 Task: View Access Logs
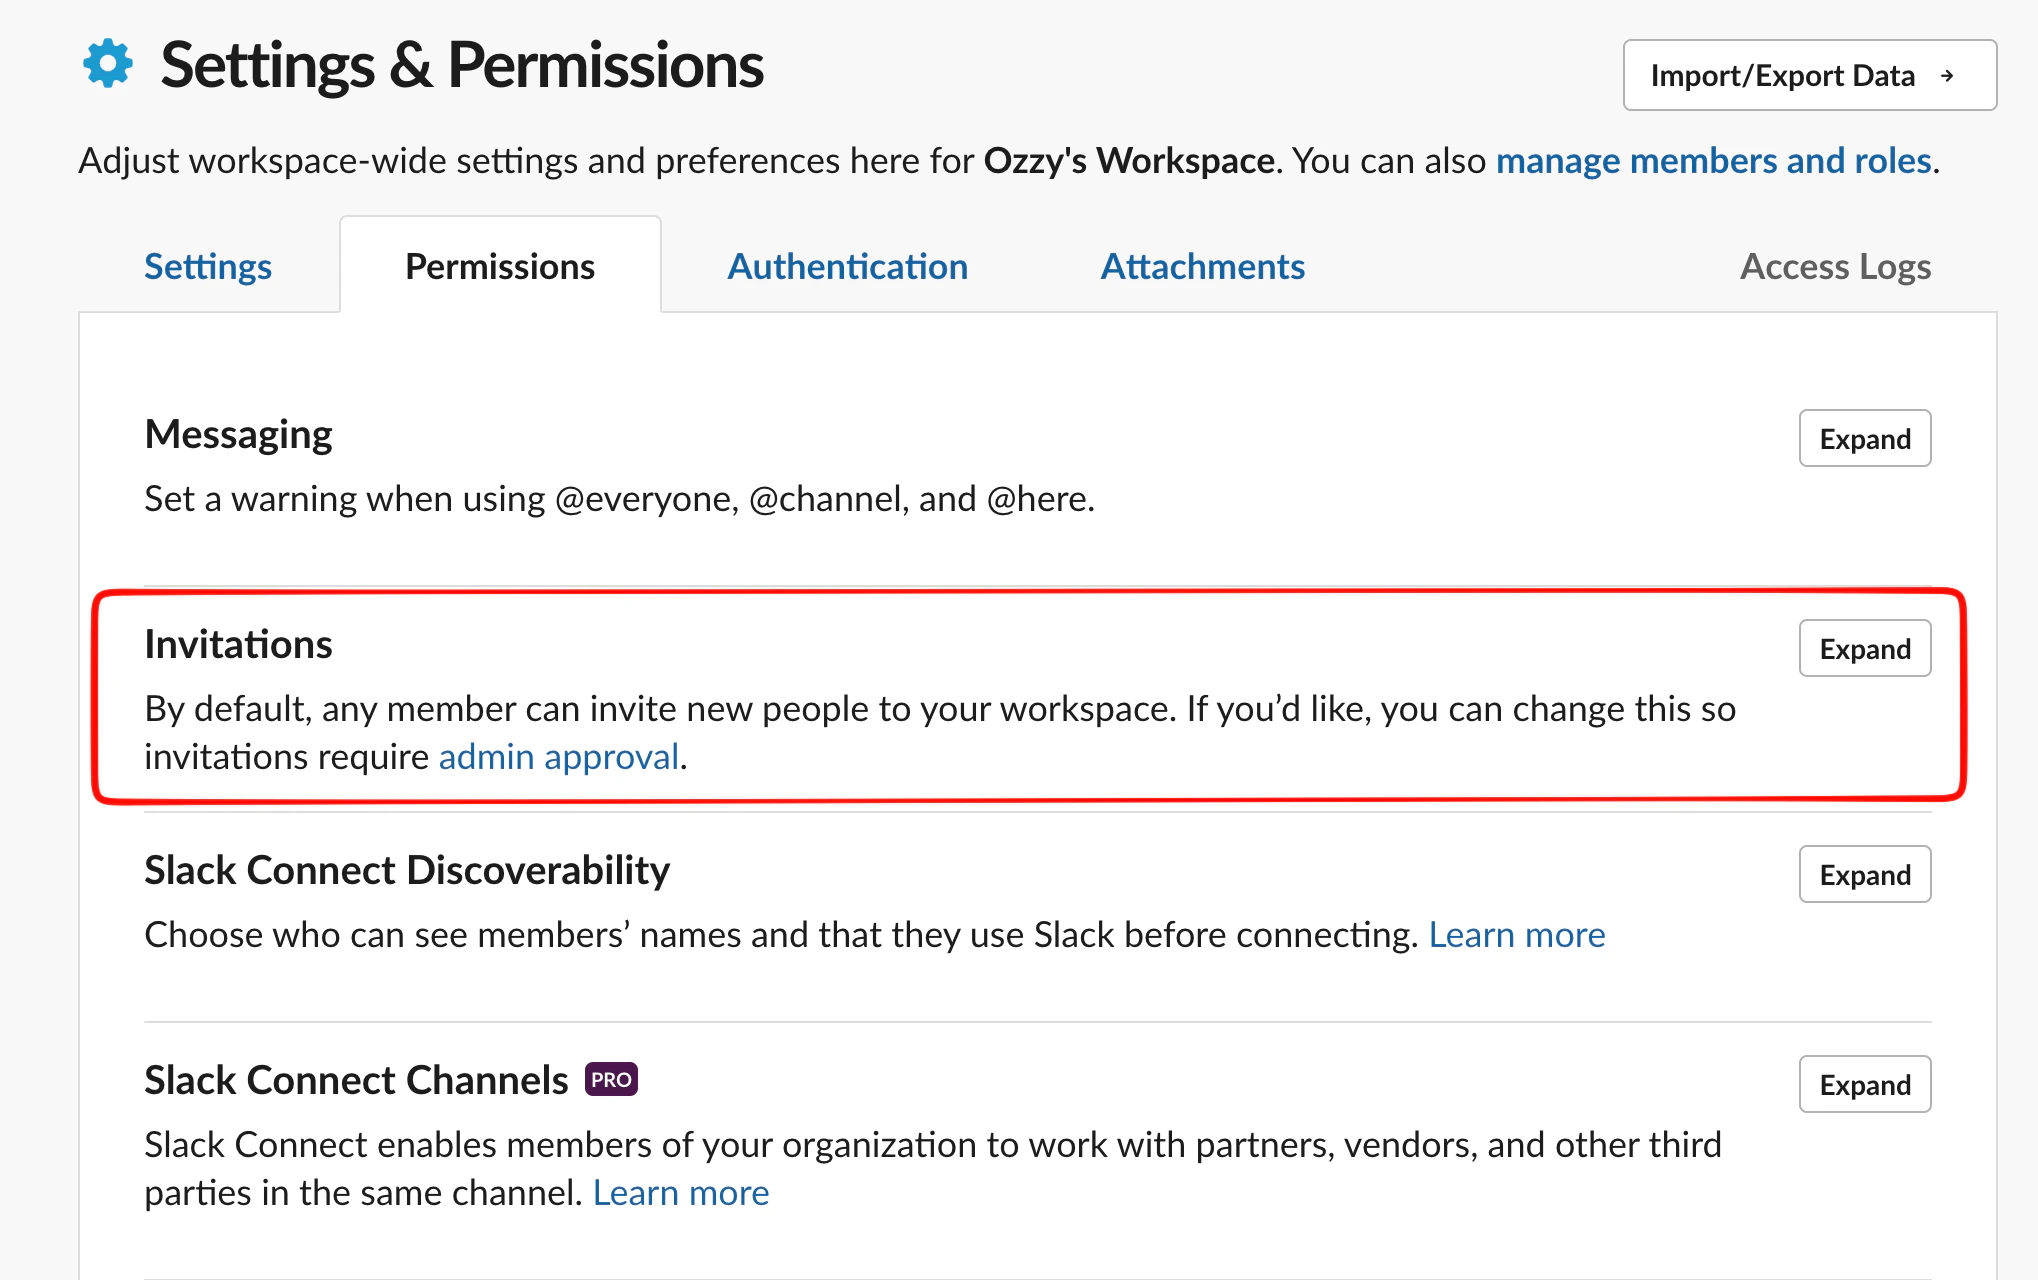pyautogui.click(x=1835, y=266)
